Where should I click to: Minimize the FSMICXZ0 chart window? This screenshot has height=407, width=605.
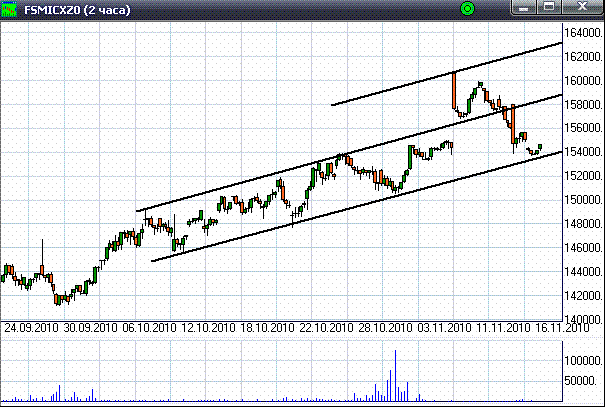click(524, 7)
